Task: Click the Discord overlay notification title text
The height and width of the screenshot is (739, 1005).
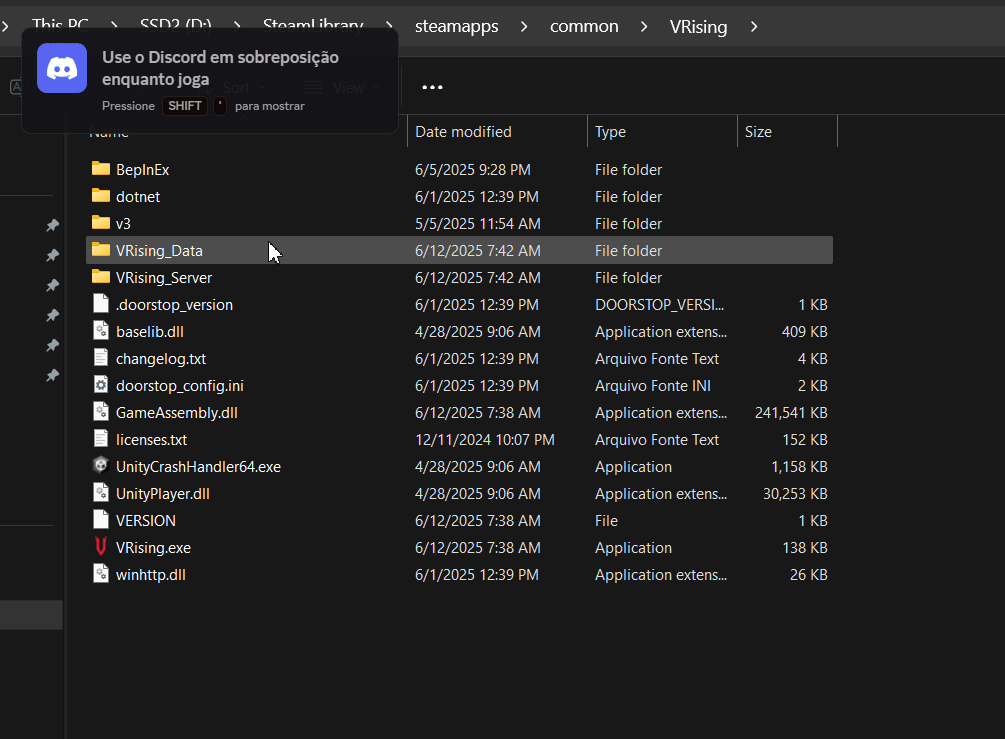Action: pyautogui.click(x=220, y=68)
